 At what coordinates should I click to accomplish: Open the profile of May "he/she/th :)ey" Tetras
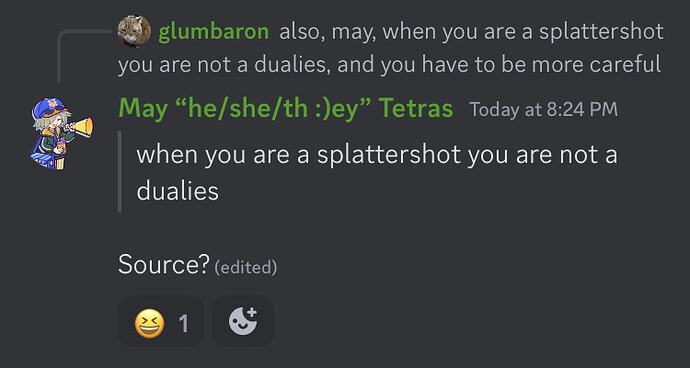pos(286,108)
